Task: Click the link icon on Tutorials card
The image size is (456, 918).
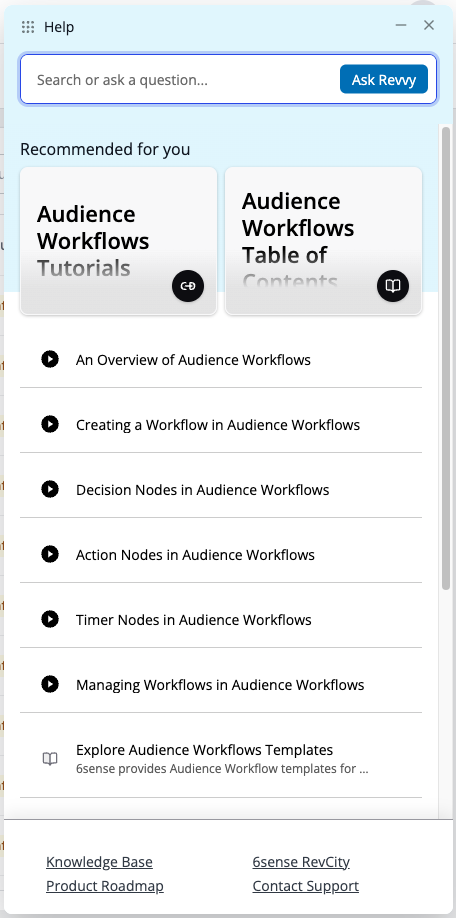Action: tap(188, 286)
